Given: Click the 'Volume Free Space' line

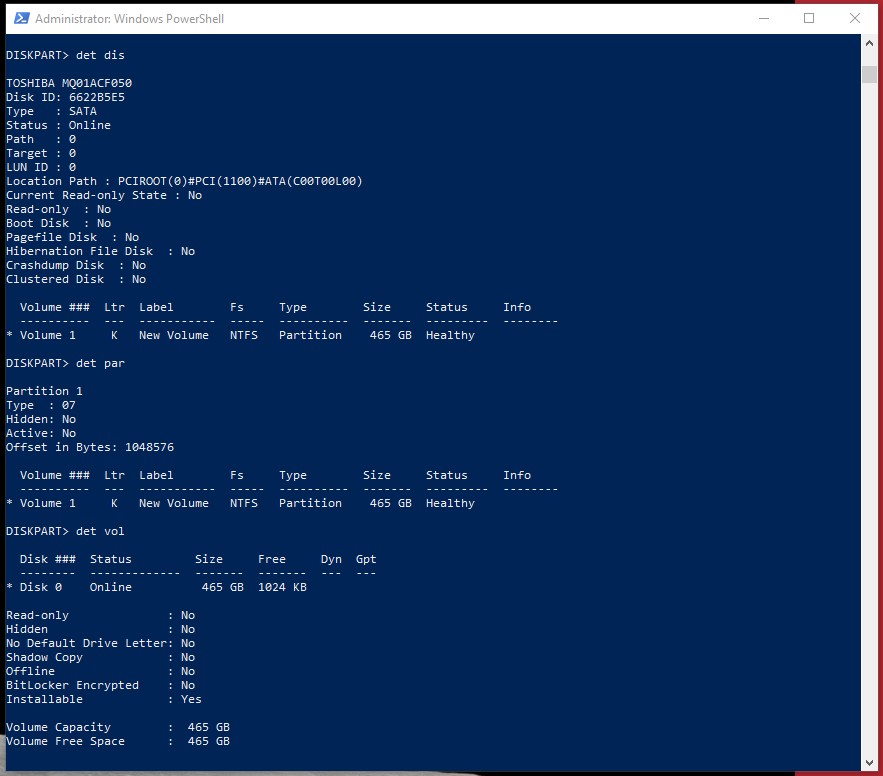Looking at the screenshot, I should pos(118,741).
